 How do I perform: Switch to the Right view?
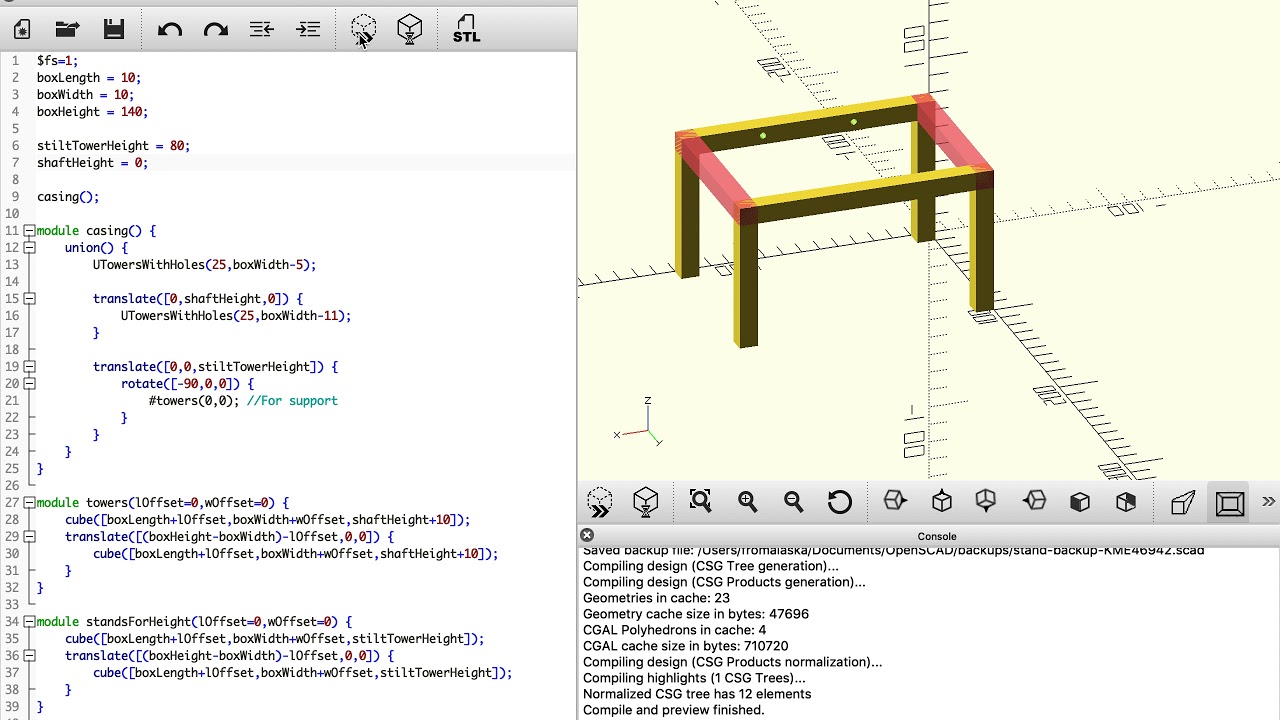(895, 501)
